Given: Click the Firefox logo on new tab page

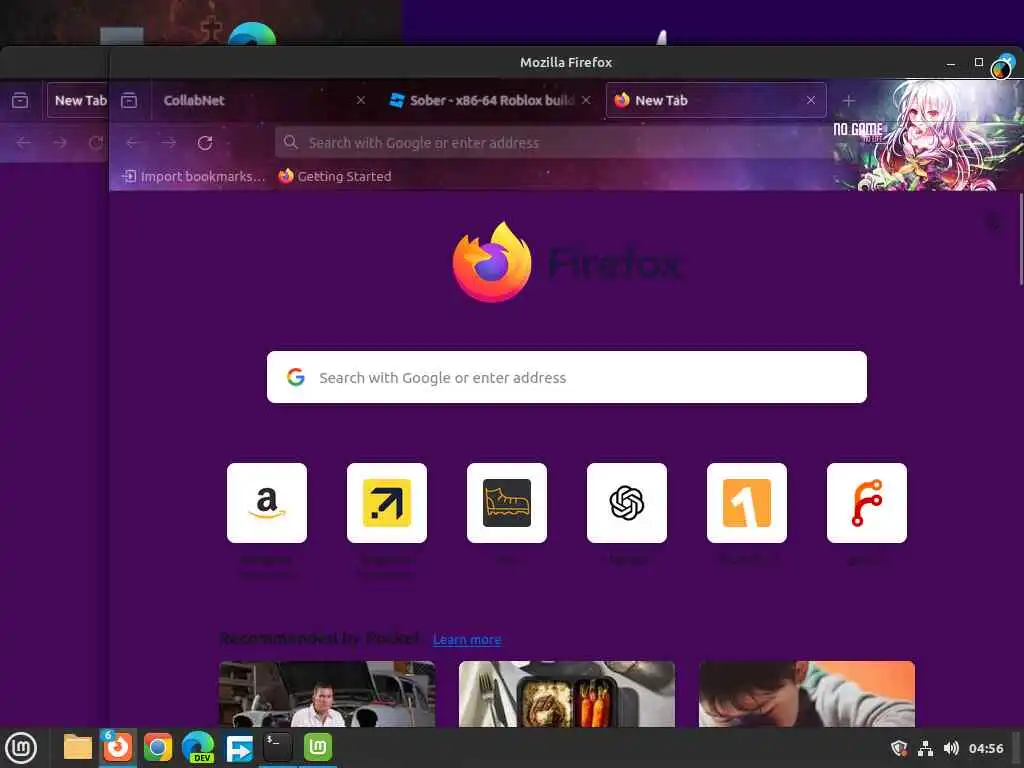Looking at the screenshot, I should (x=491, y=263).
